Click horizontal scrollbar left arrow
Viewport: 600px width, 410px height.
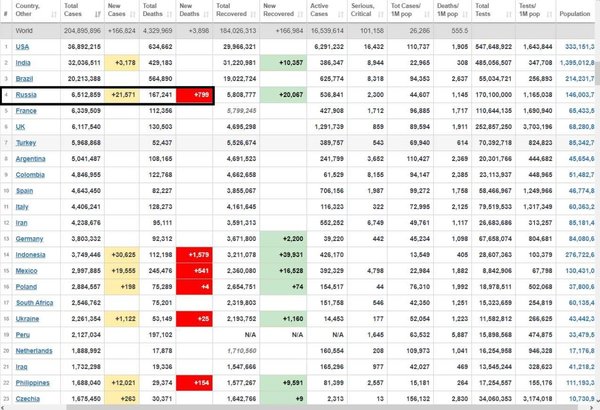point(2,407)
